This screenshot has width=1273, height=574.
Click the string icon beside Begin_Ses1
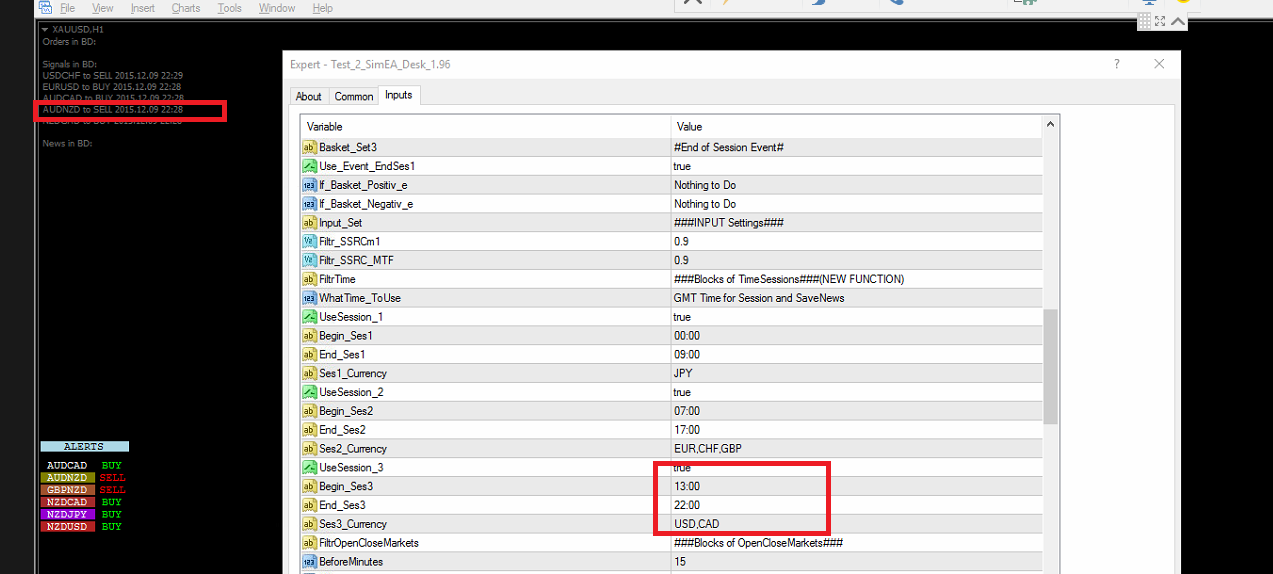click(309, 336)
